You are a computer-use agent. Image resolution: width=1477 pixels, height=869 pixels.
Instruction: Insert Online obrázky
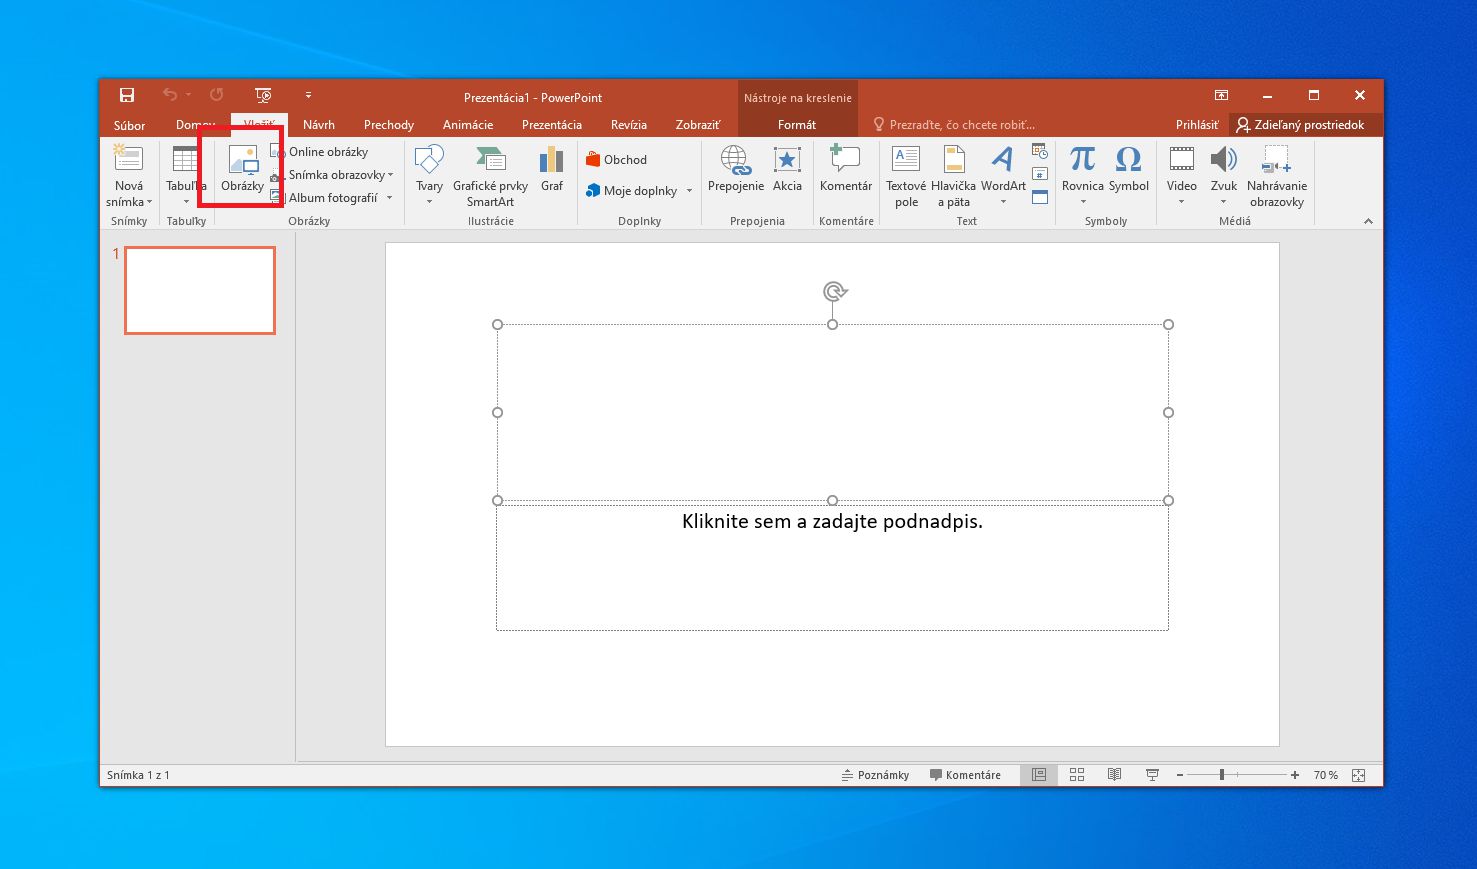(x=319, y=152)
